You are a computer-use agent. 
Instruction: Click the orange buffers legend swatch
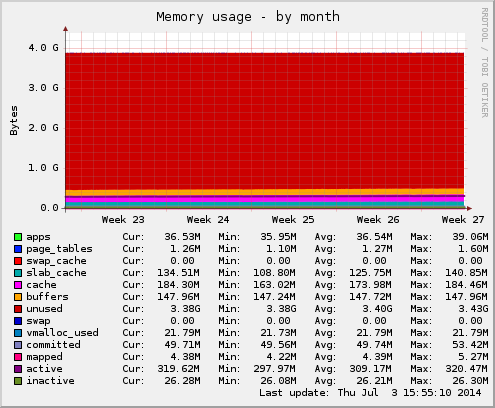pos(18,297)
